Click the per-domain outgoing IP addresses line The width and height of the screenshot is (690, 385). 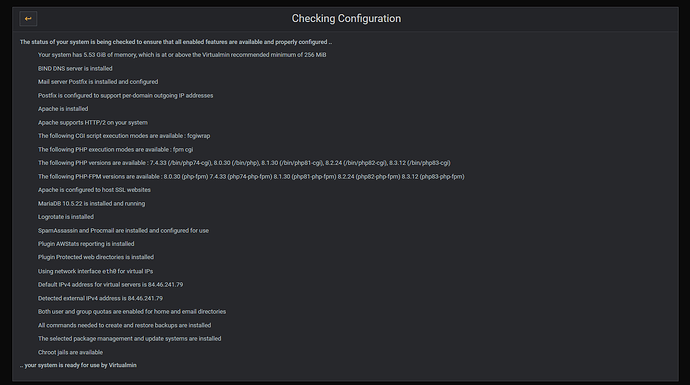[x=125, y=95]
